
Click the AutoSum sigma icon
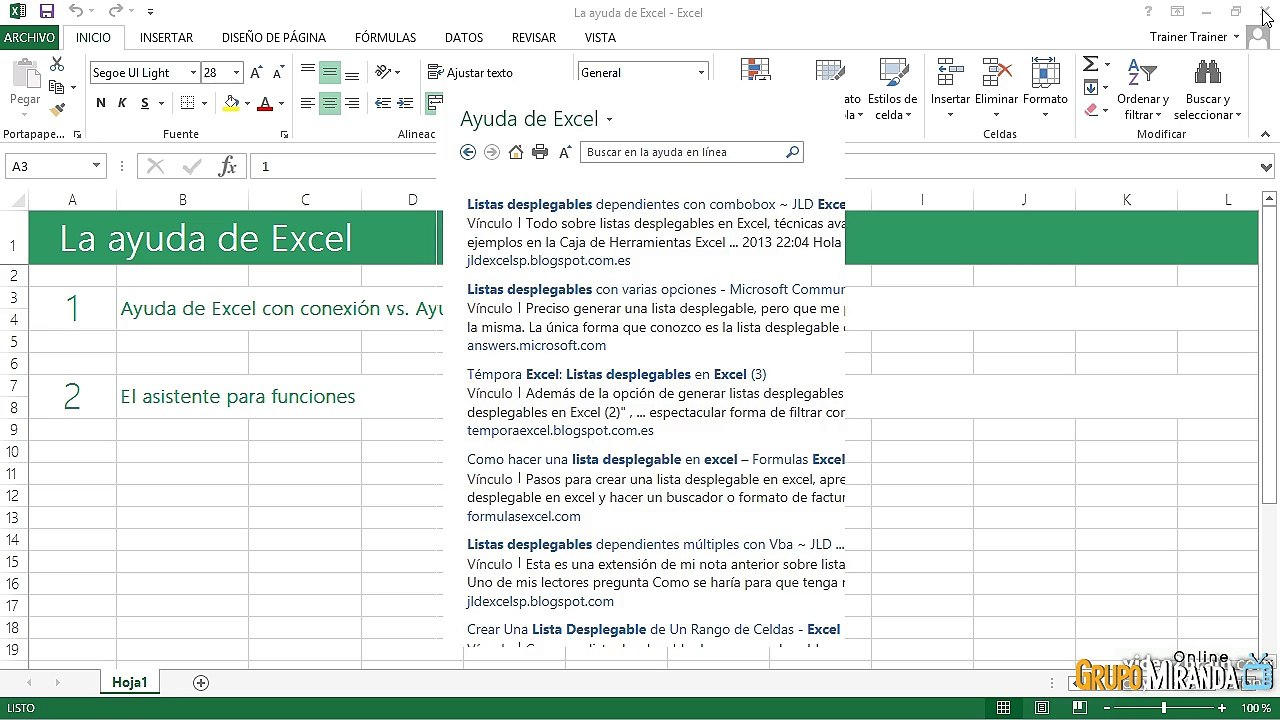coord(1091,64)
